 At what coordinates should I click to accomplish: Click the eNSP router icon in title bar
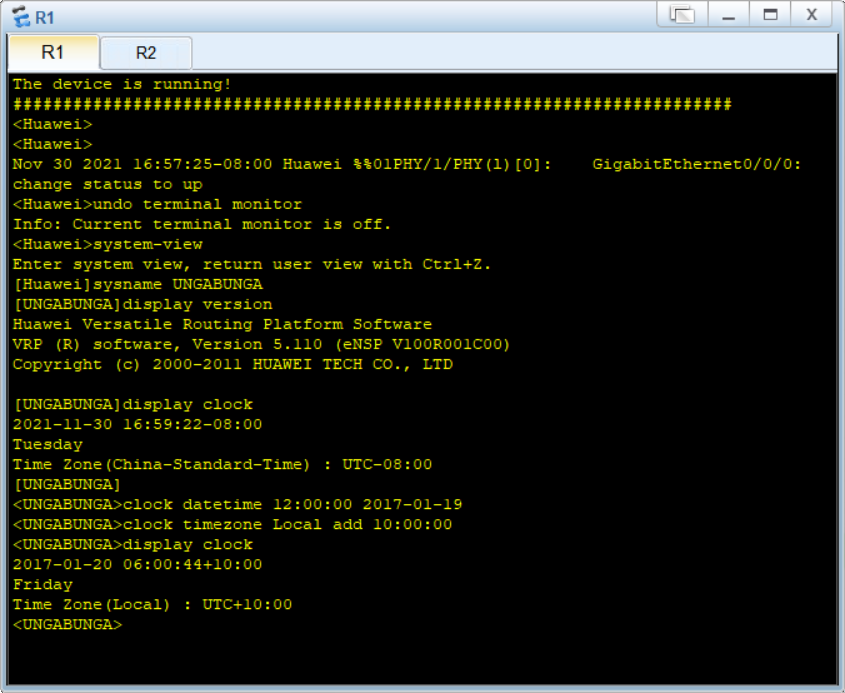(x=20, y=17)
